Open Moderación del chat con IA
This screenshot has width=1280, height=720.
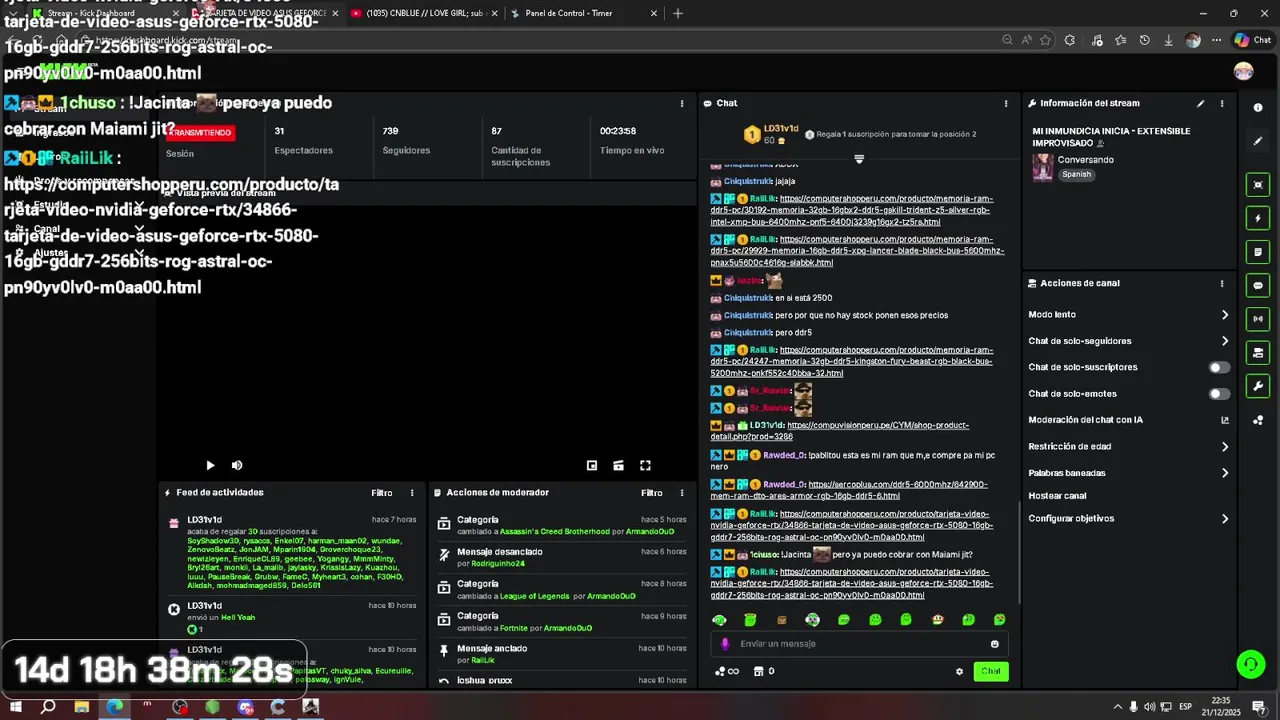pyautogui.click(x=1129, y=420)
